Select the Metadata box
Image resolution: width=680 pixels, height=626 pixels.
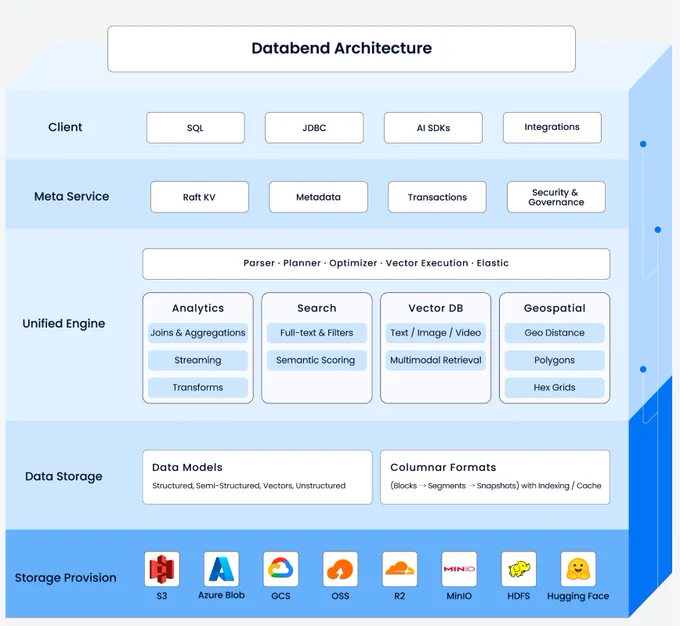(x=318, y=197)
